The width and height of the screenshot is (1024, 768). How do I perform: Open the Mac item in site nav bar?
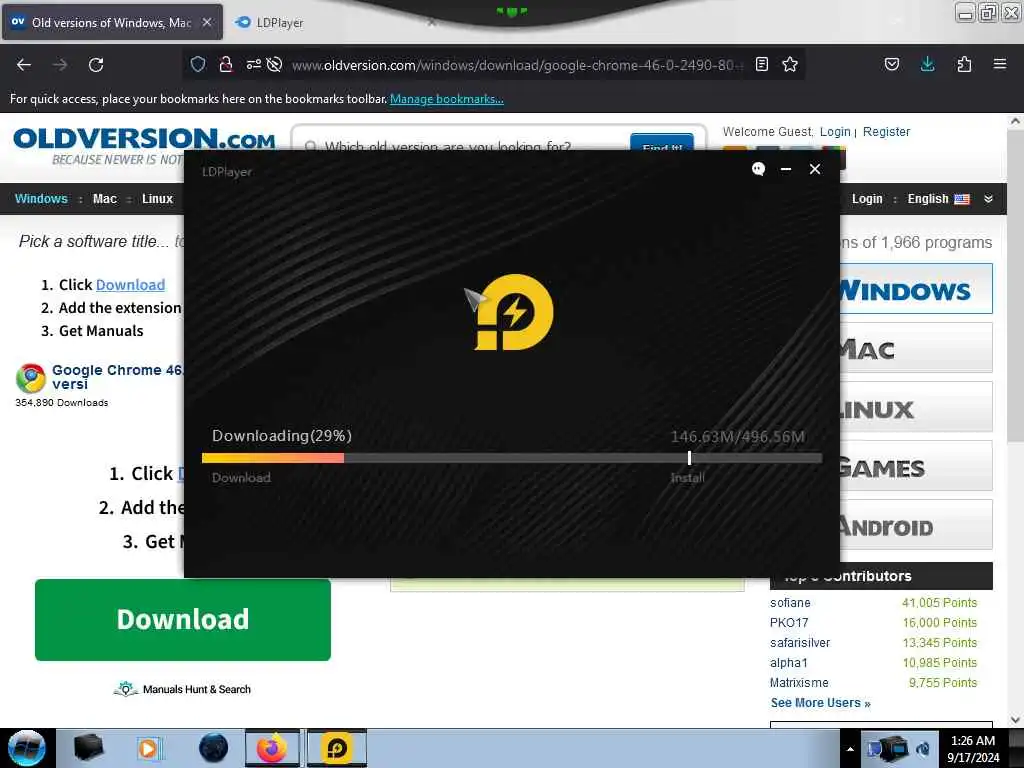(x=104, y=199)
